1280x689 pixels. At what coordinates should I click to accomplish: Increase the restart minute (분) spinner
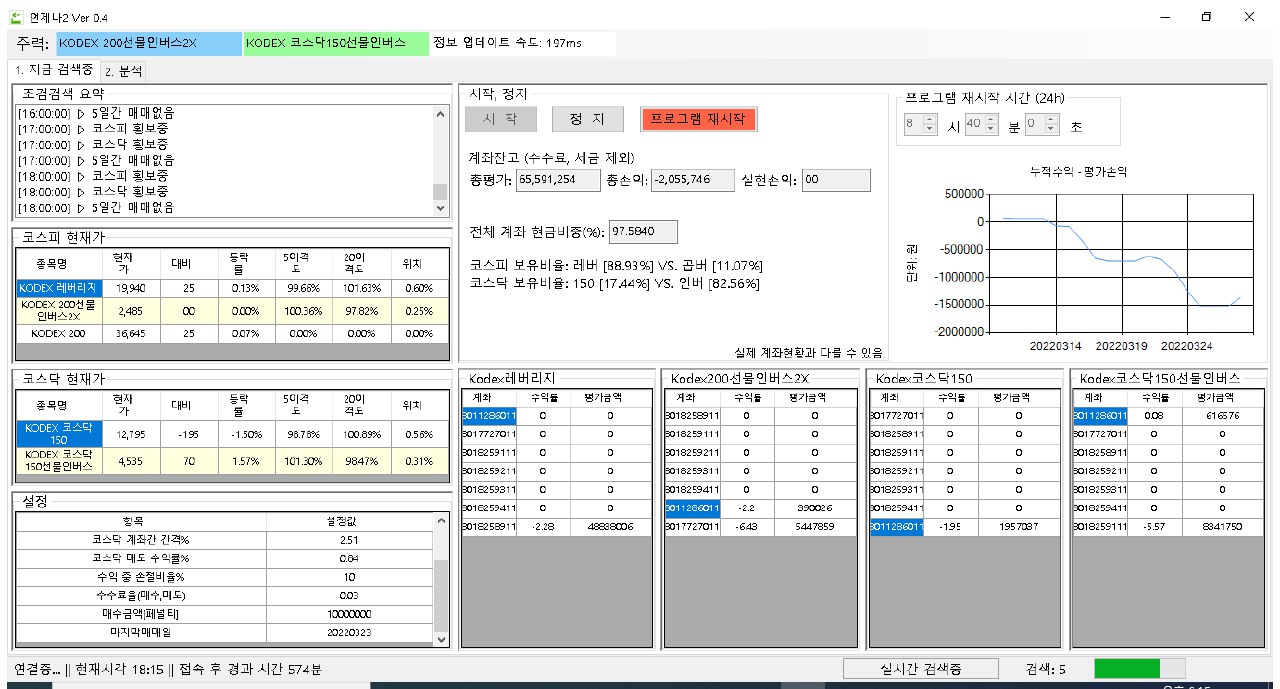[x=991, y=119]
